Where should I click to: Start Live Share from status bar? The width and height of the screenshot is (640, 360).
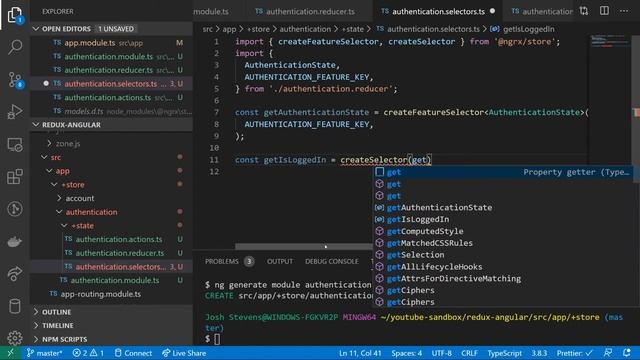184,353
